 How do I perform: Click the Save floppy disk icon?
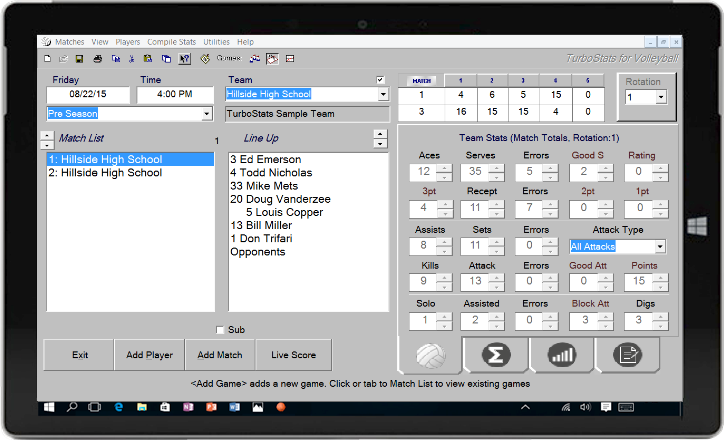[x=79, y=59]
